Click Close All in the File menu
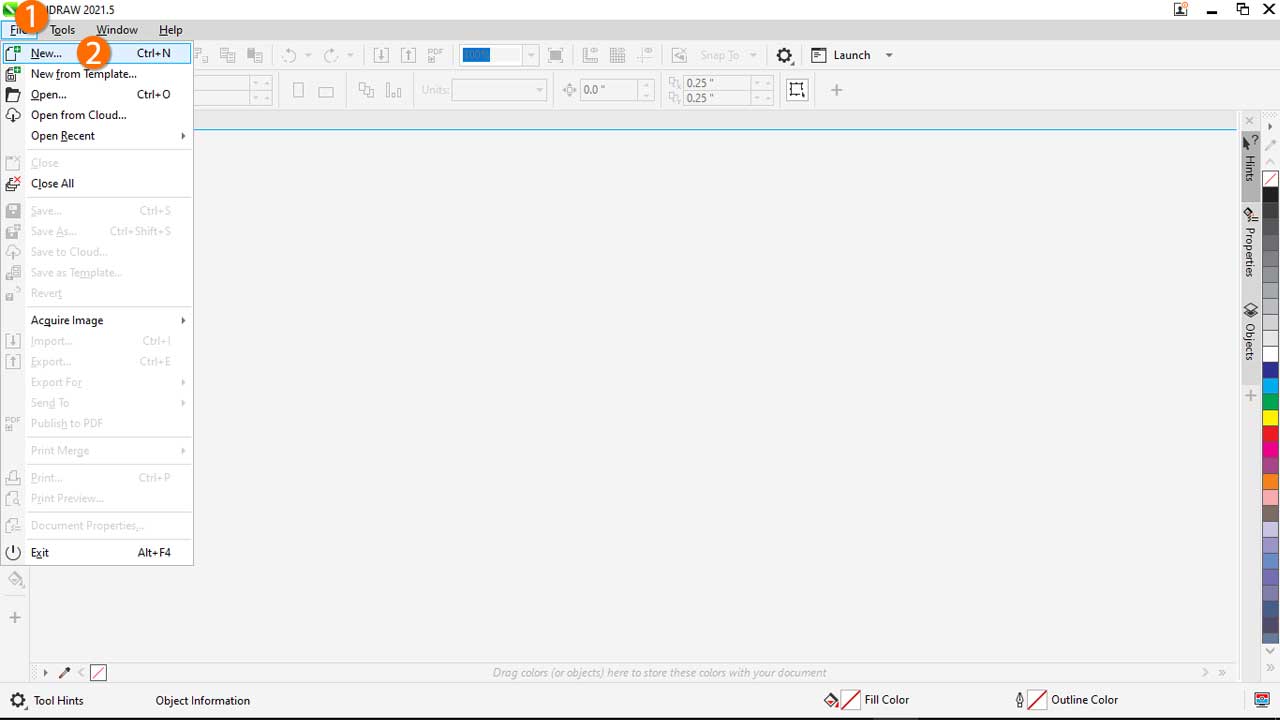 tap(52, 184)
